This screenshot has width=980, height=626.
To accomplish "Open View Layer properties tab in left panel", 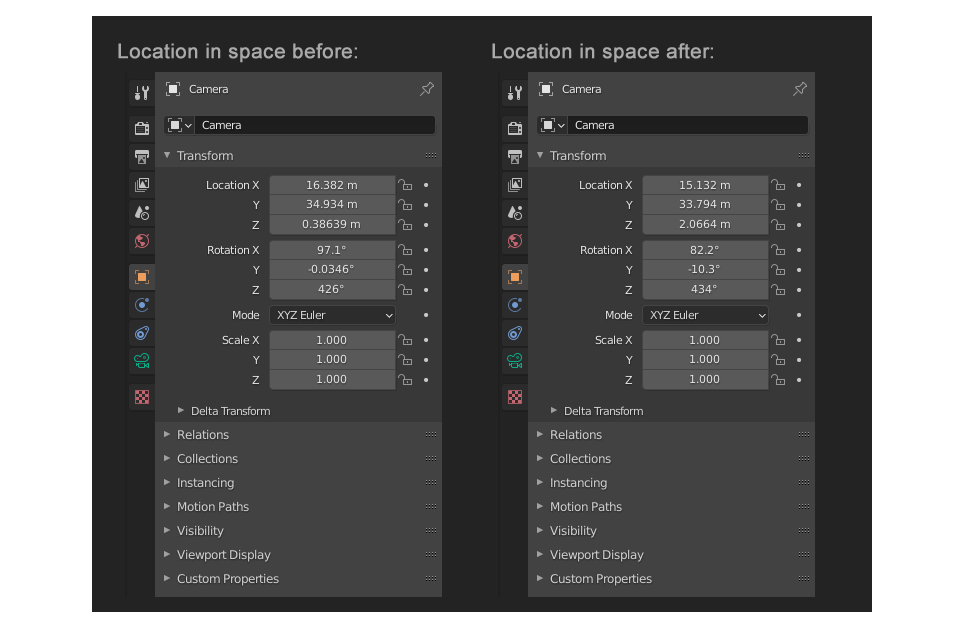I will [x=142, y=184].
